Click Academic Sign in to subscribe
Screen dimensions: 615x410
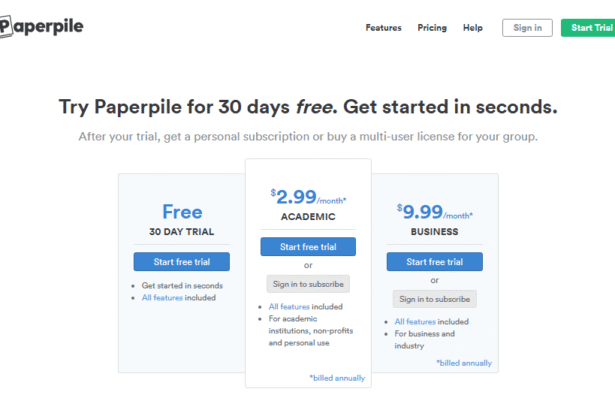tap(308, 284)
